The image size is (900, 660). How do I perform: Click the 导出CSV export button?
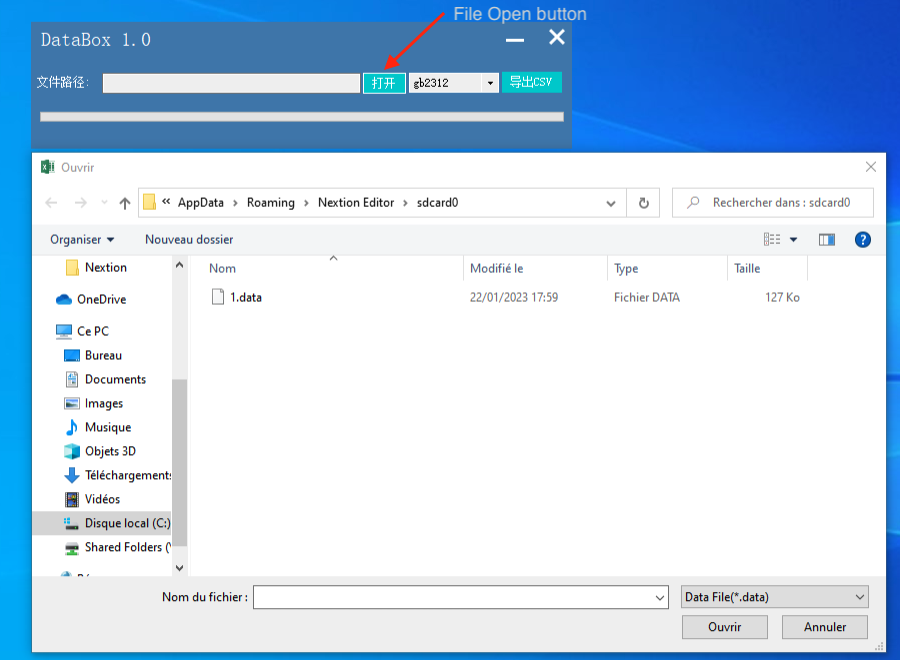[532, 82]
